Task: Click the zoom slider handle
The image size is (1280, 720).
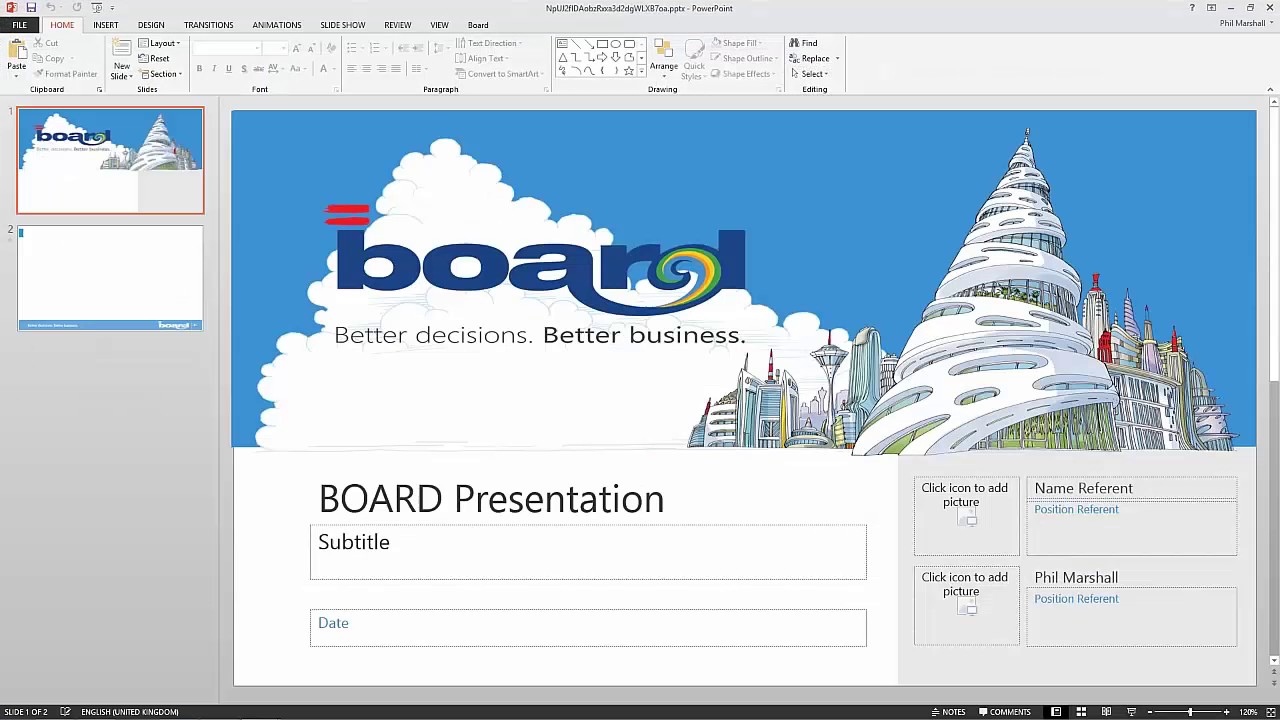Action: click(1190, 712)
